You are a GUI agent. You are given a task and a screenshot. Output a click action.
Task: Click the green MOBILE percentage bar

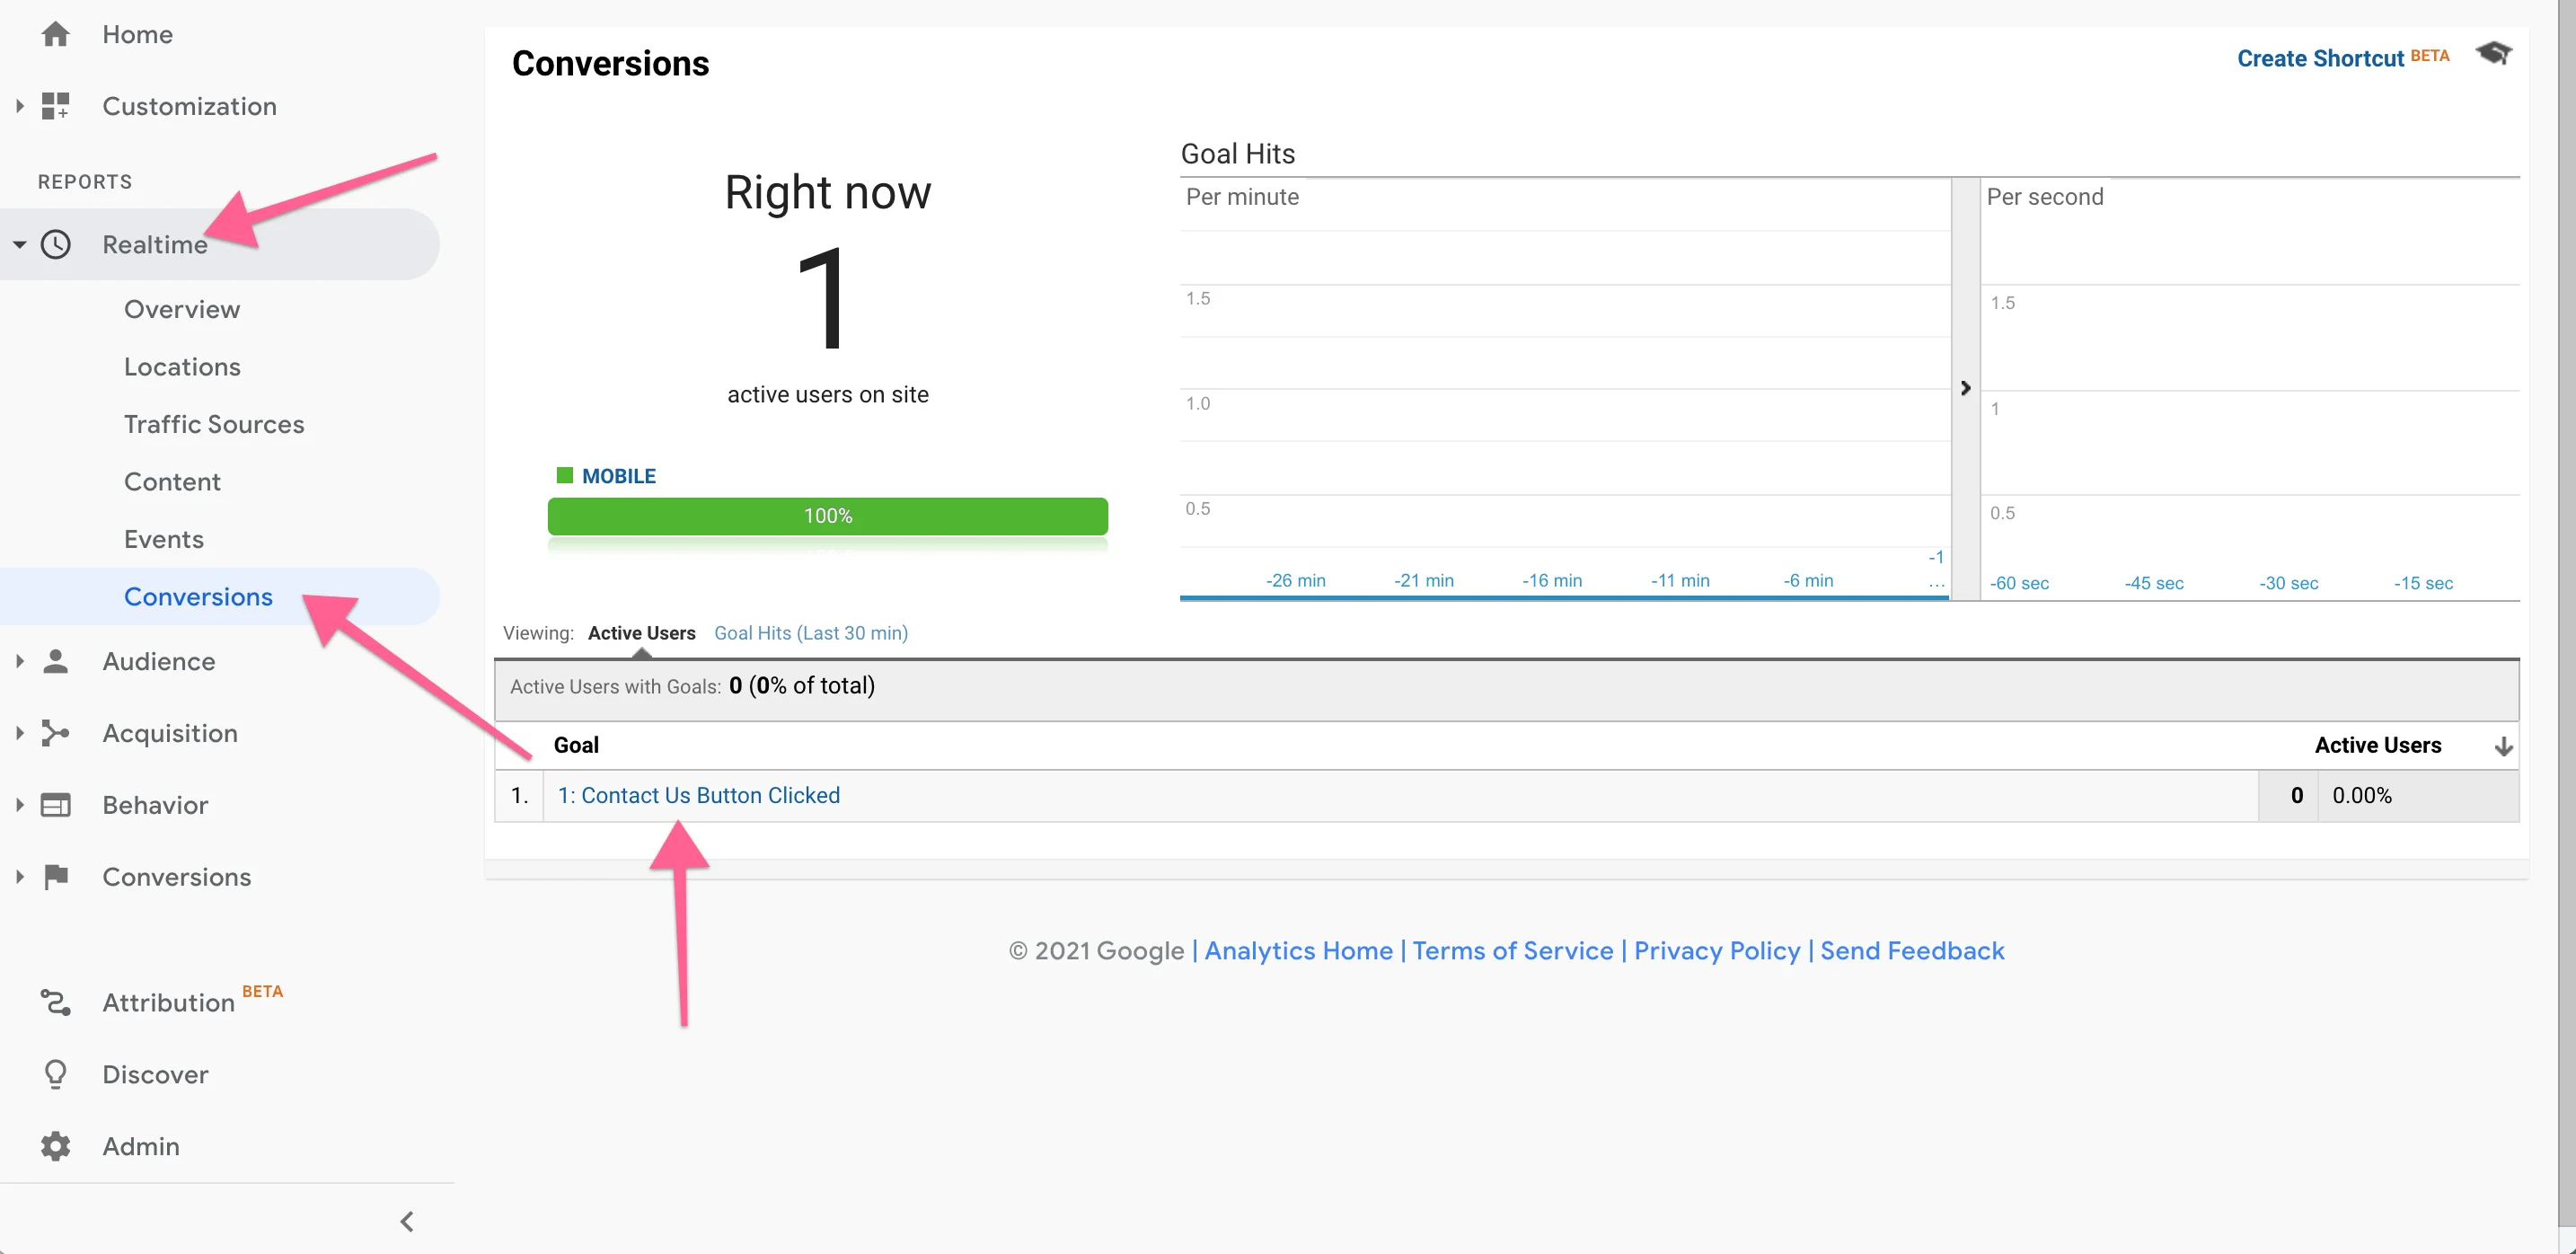(827, 515)
